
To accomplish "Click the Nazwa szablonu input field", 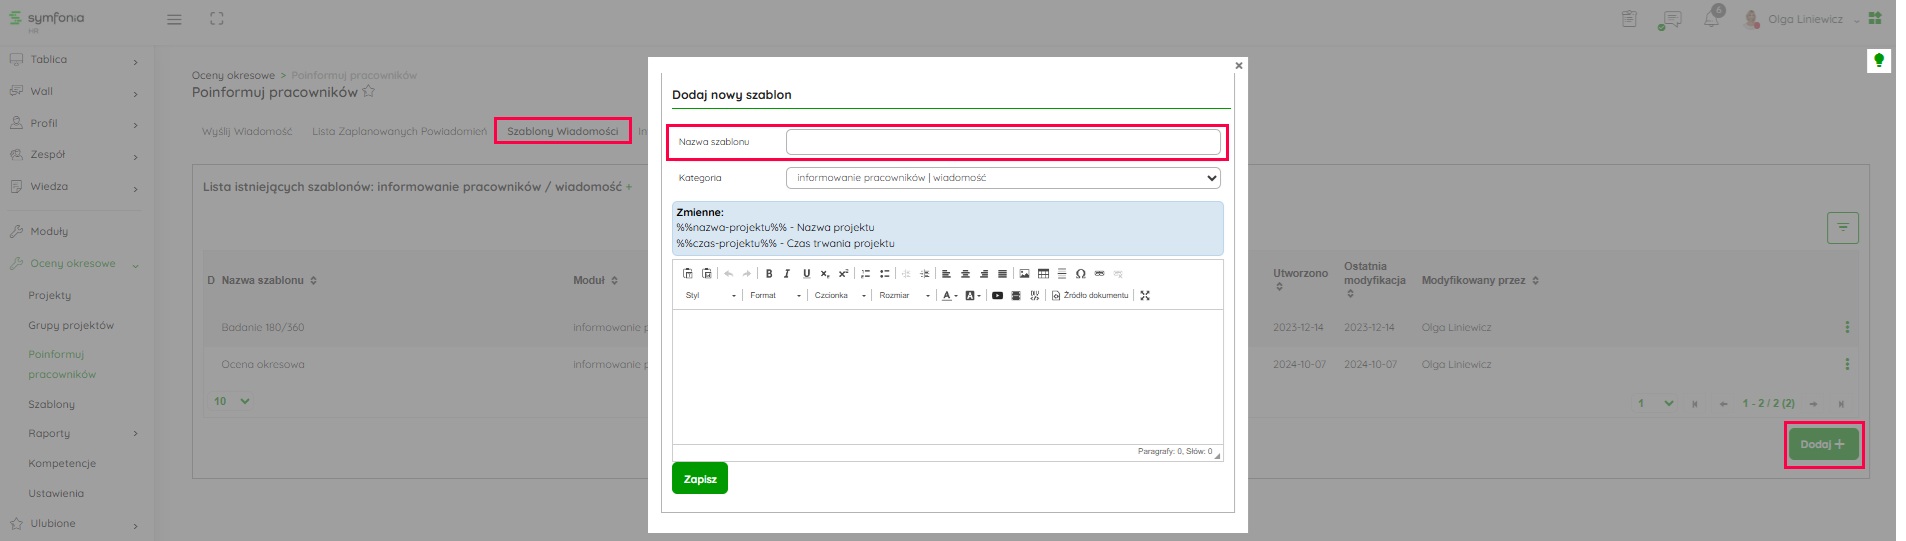I will pos(1003,142).
